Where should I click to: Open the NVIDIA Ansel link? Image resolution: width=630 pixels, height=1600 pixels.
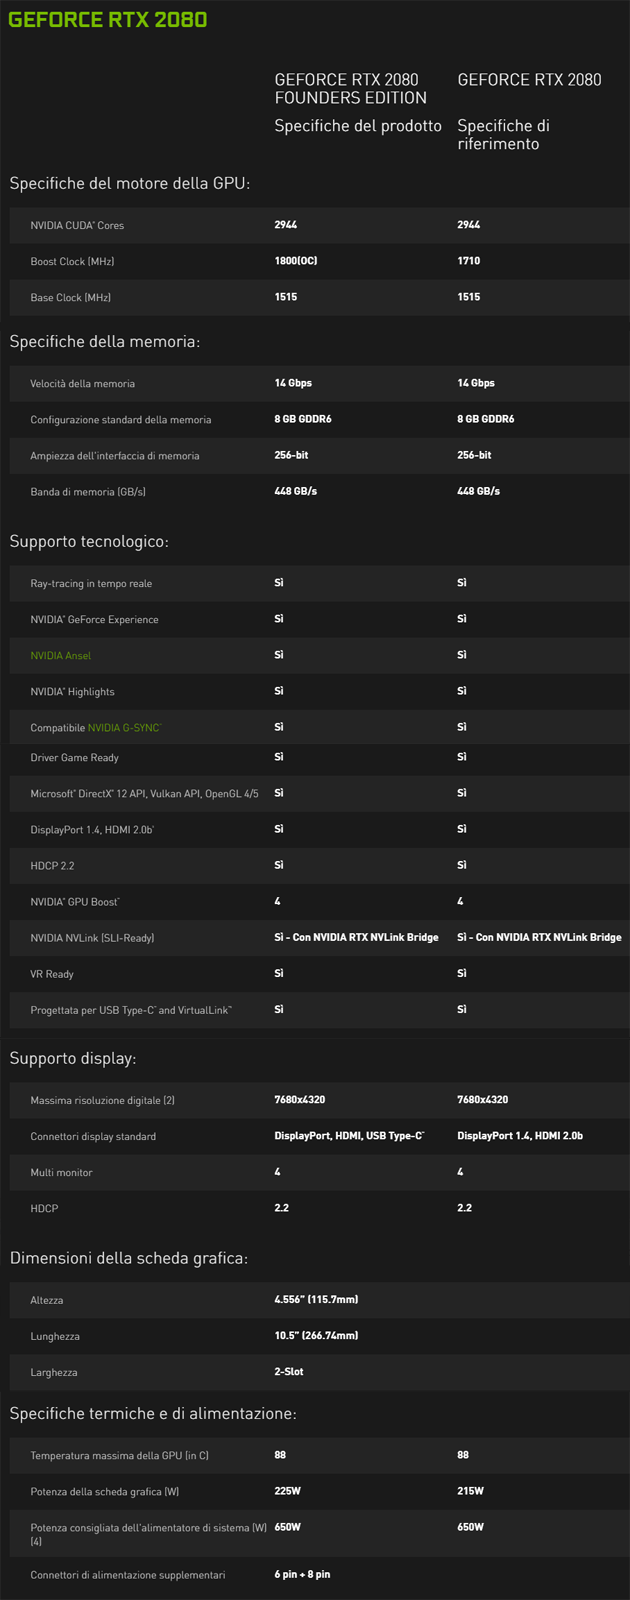[61, 656]
